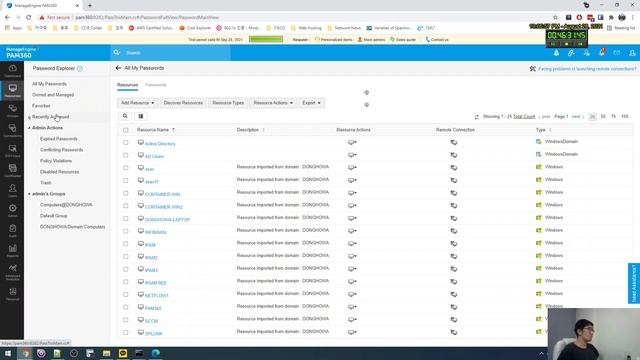Click the user profile icon in header
Viewport: 640px width, 360px height.
coord(632,53)
